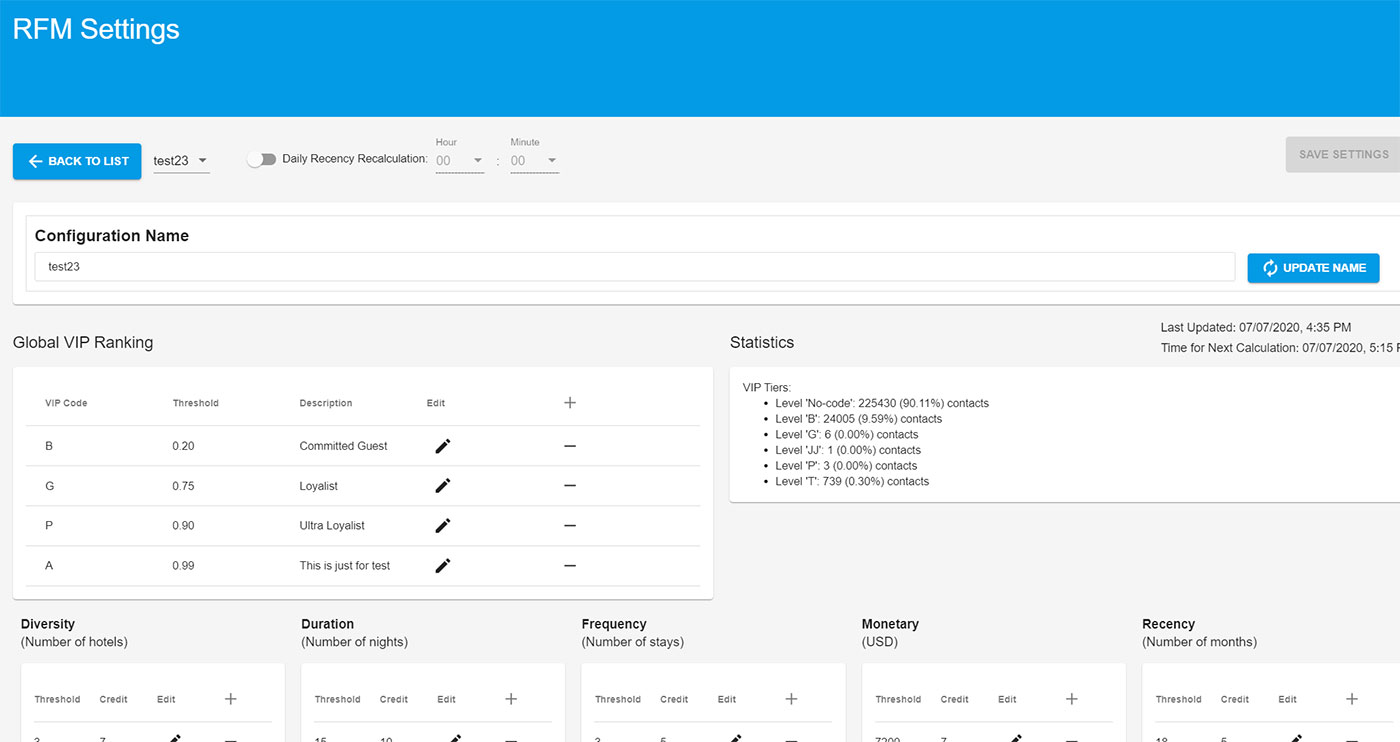Add a new Duration threshold row

pyautogui.click(x=511, y=699)
